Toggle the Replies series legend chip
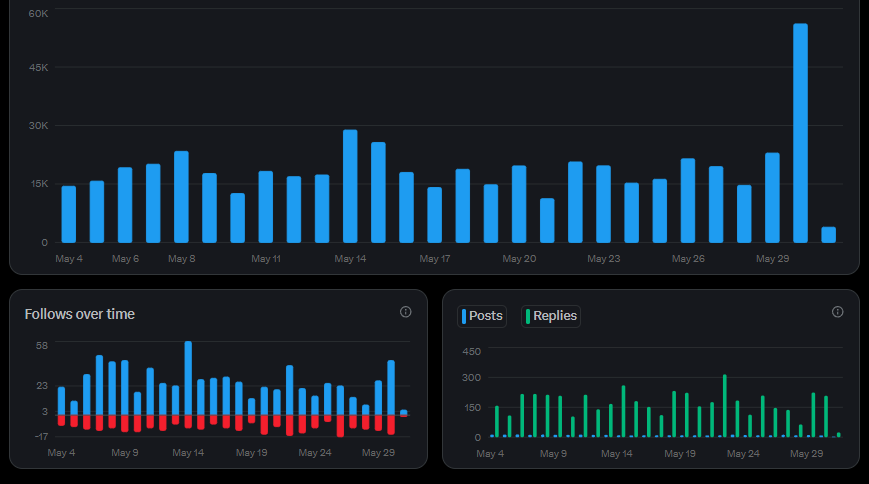 [x=551, y=316]
